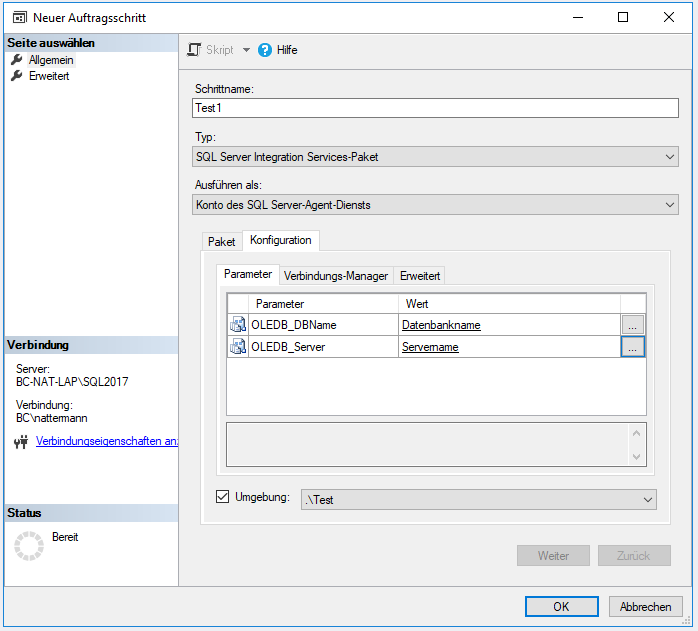Open the Typ dropdown list

669,157
